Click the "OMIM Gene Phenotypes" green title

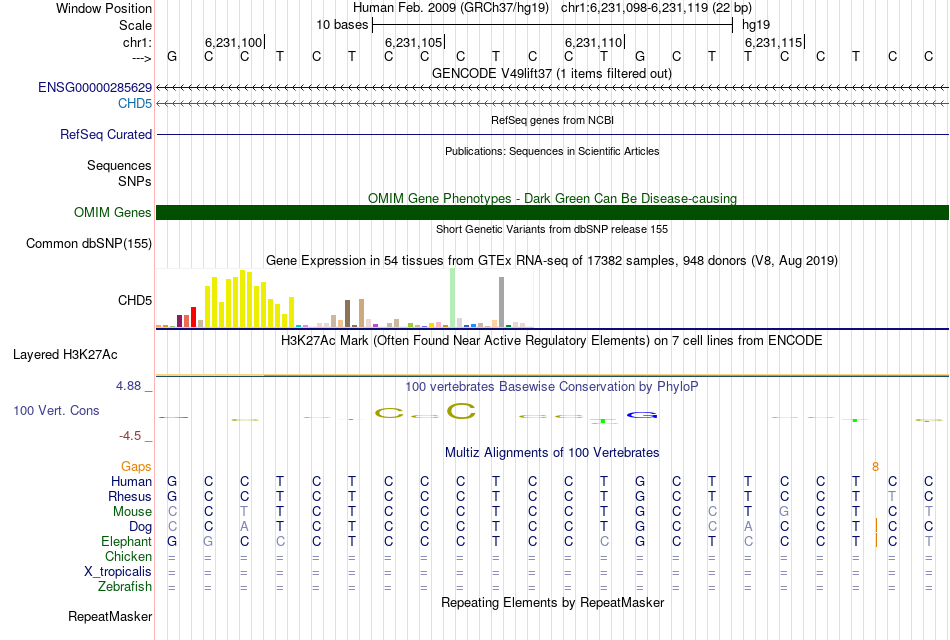pos(552,198)
